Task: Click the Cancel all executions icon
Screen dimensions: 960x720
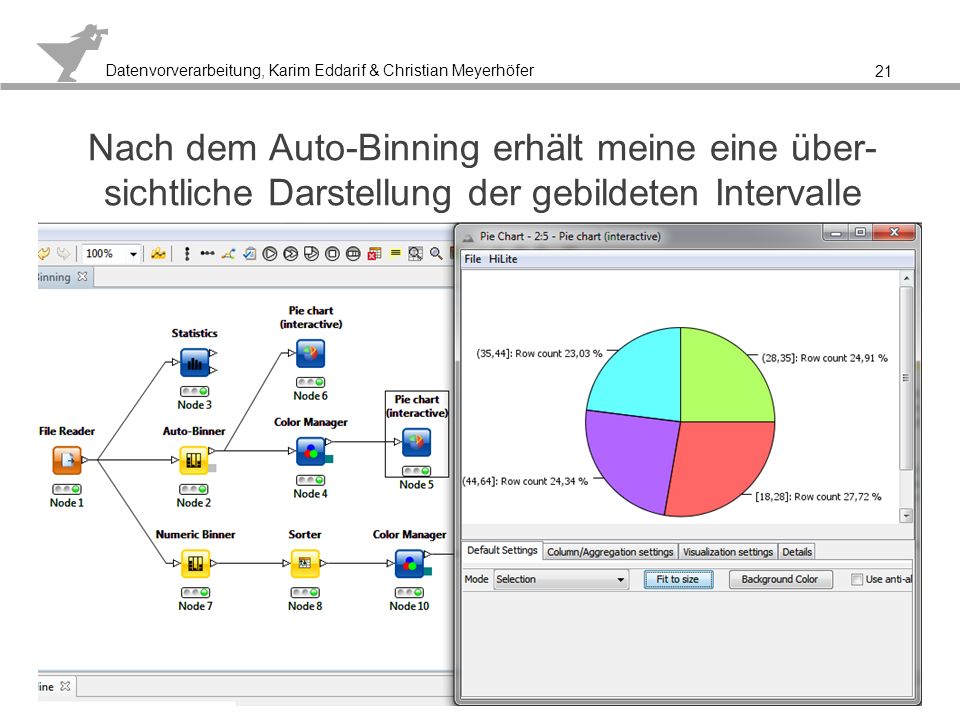Action: pos(353,253)
